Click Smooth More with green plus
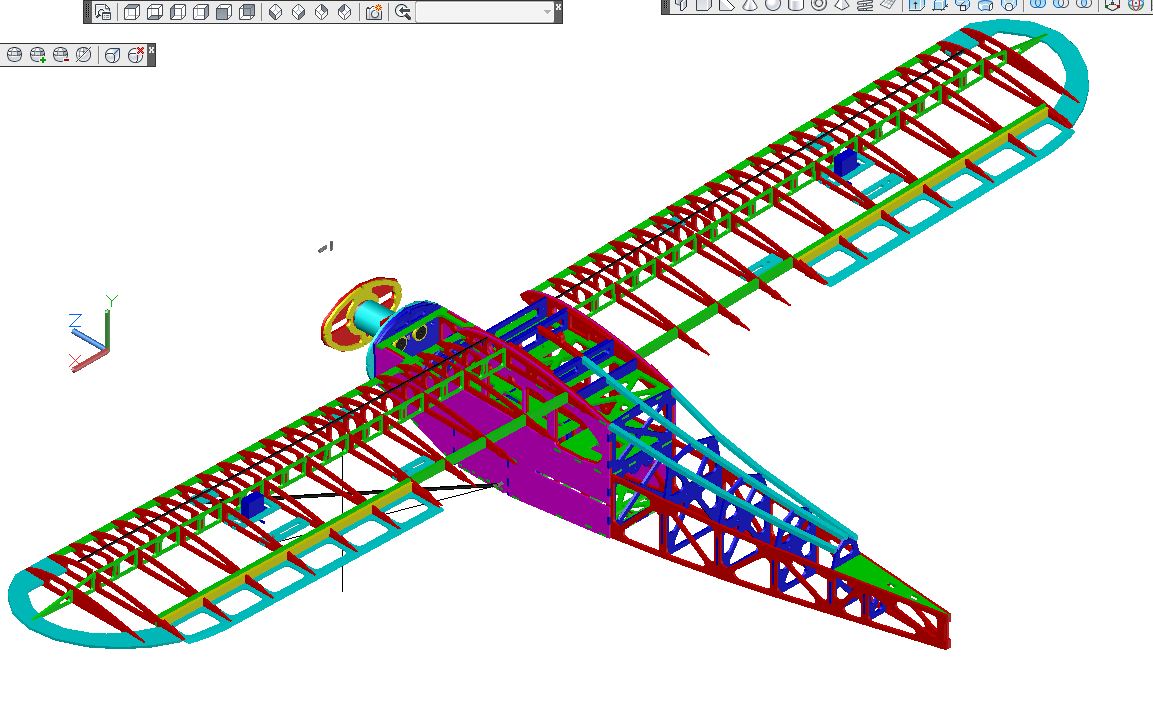Image resolution: width=1153 pixels, height=721 pixels. (x=37, y=54)
